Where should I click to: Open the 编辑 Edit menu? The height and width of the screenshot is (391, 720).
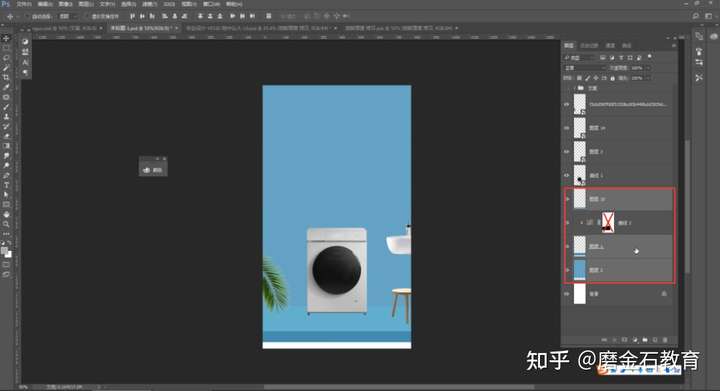[45, 4]
